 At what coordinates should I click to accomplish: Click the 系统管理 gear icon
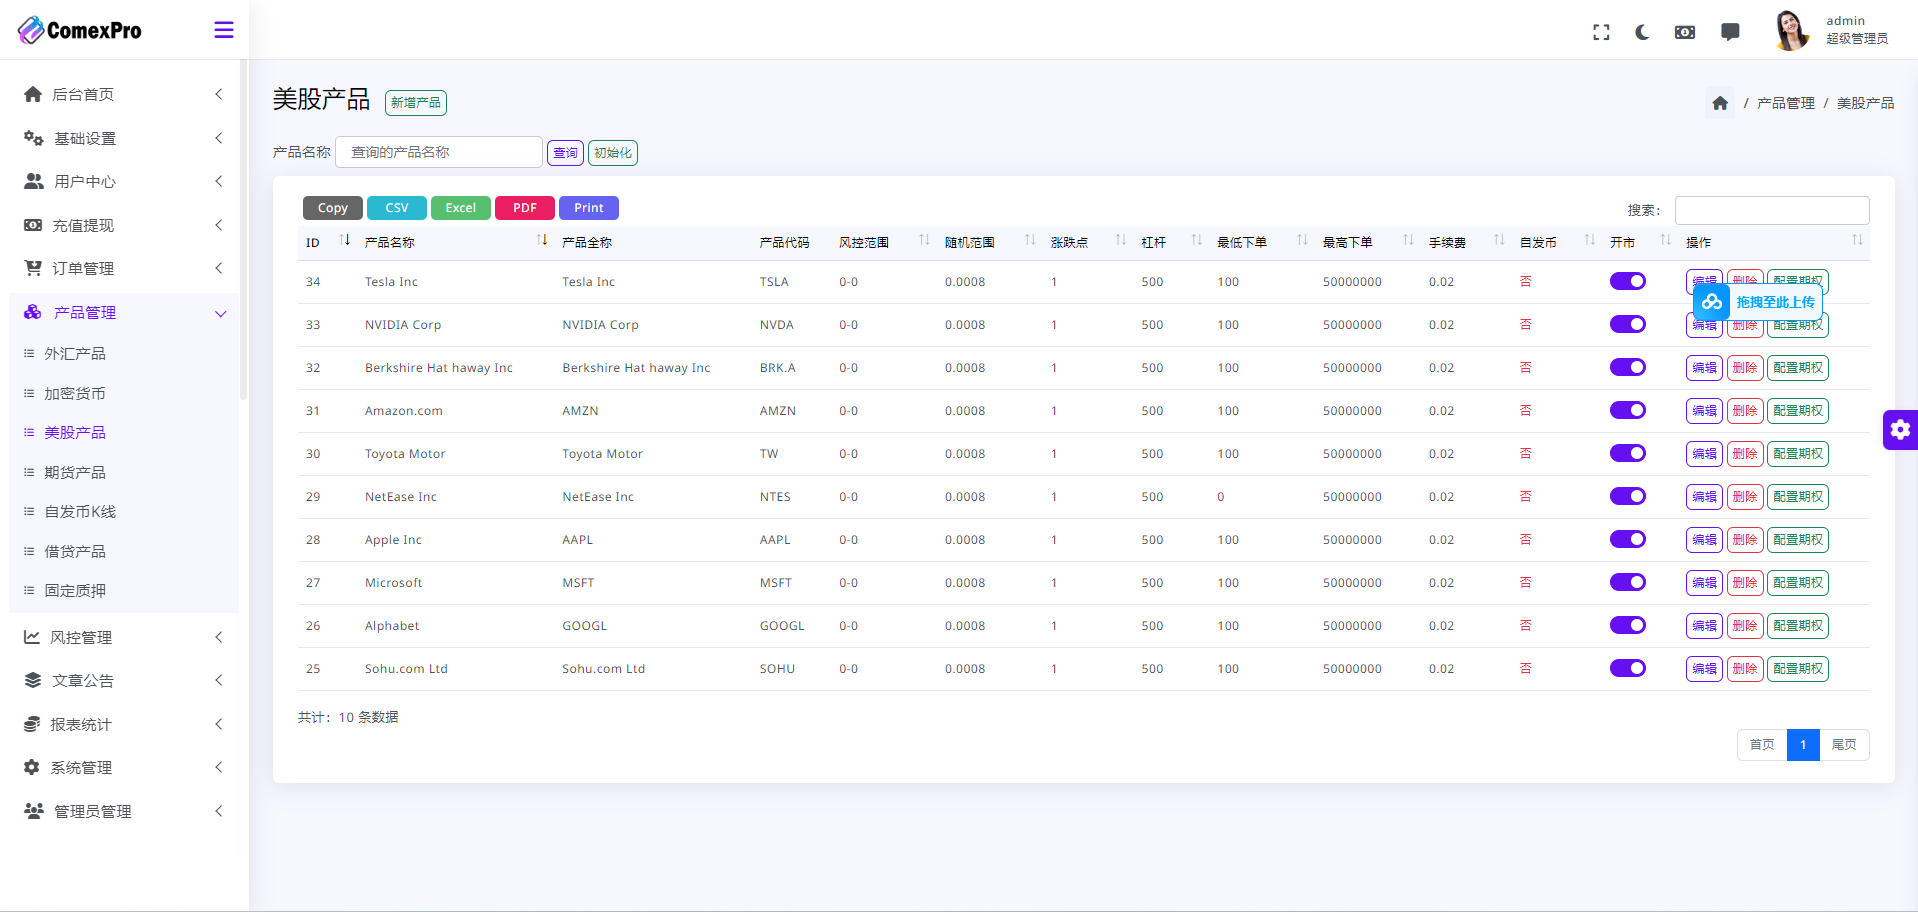[32, 767]
